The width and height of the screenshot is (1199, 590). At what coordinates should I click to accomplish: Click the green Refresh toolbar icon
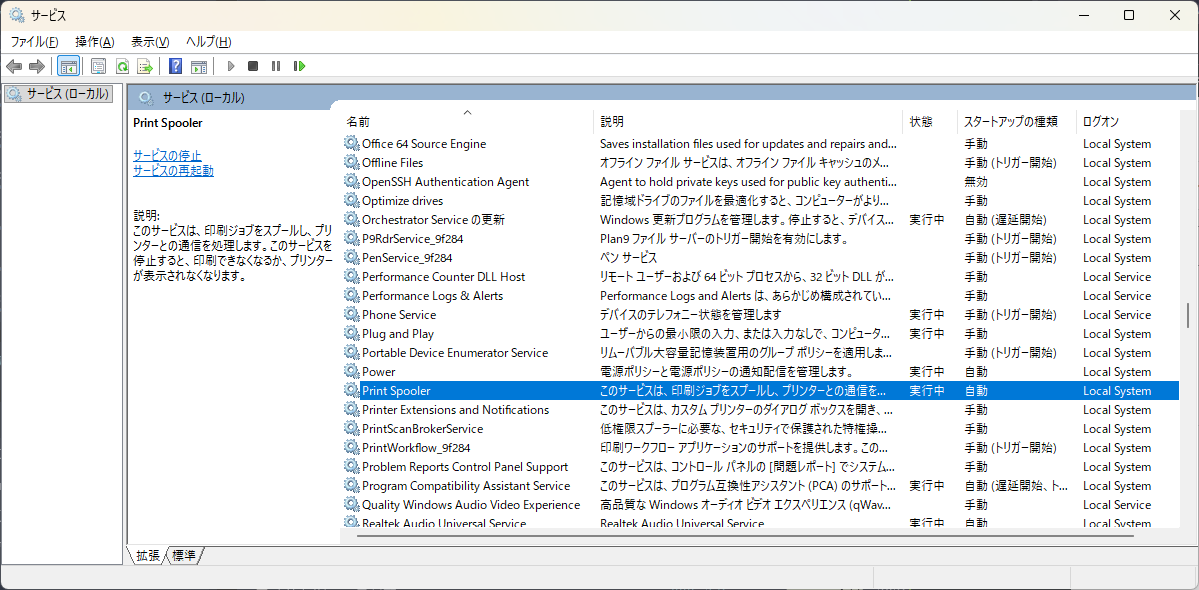click(x=122, y=66)
